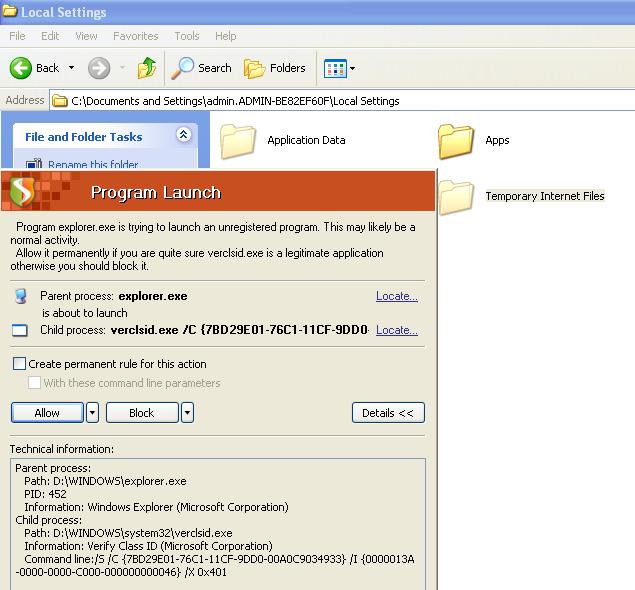
Task: Open the Forward history dropdown arrow
Action: coord(122,68)
